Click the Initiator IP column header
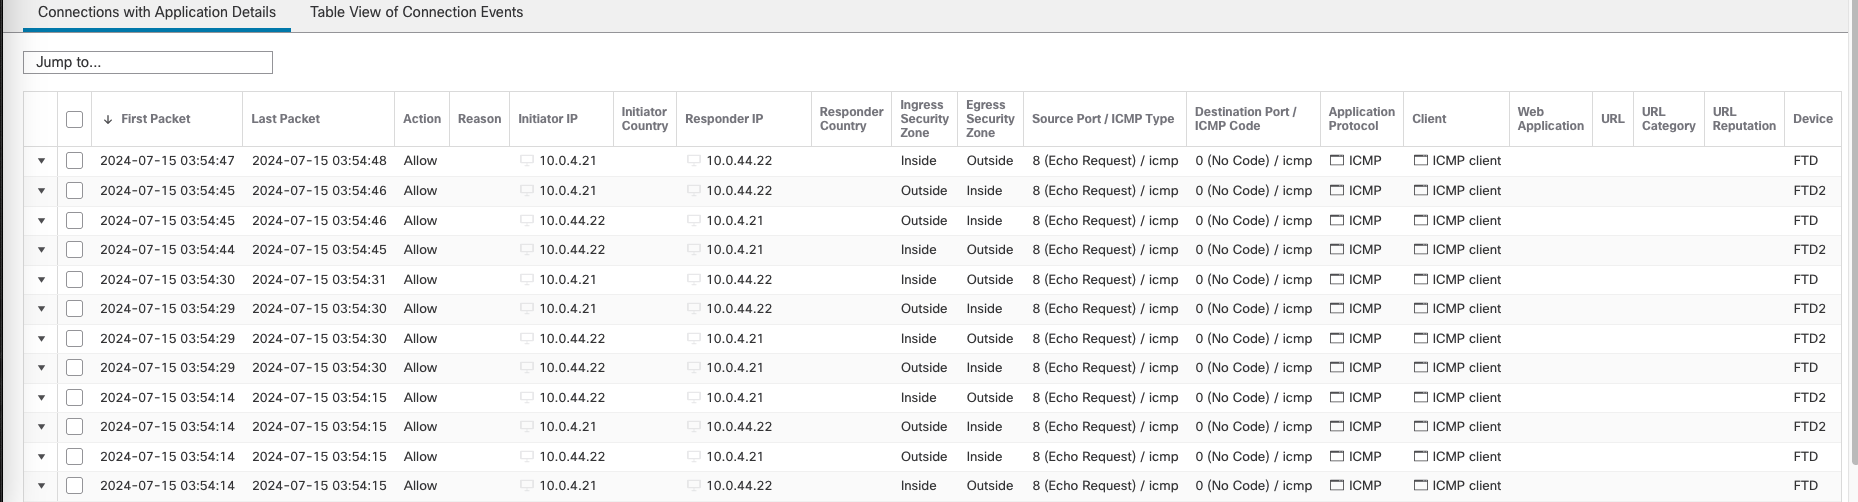This screenshot has width=1858, height=502. pos(548,119)
